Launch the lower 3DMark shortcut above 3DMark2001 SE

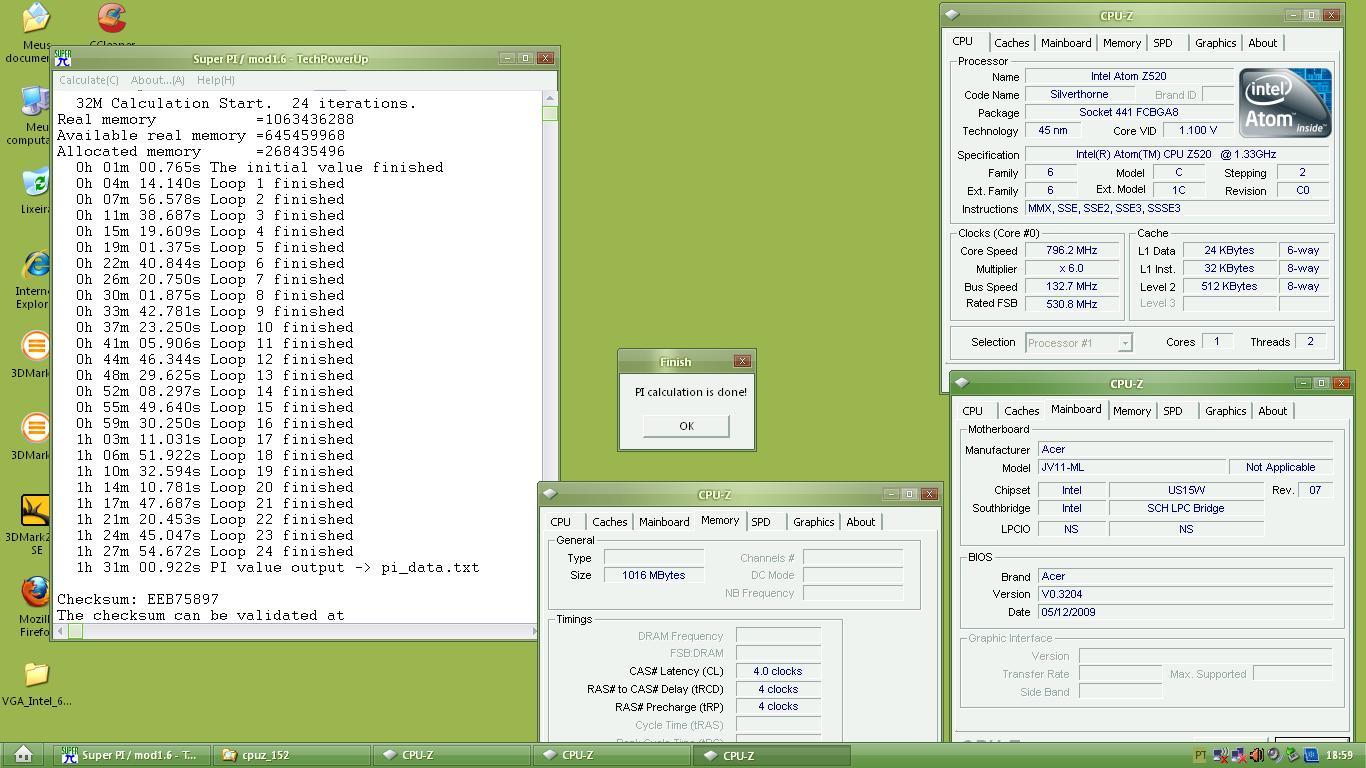35,428
